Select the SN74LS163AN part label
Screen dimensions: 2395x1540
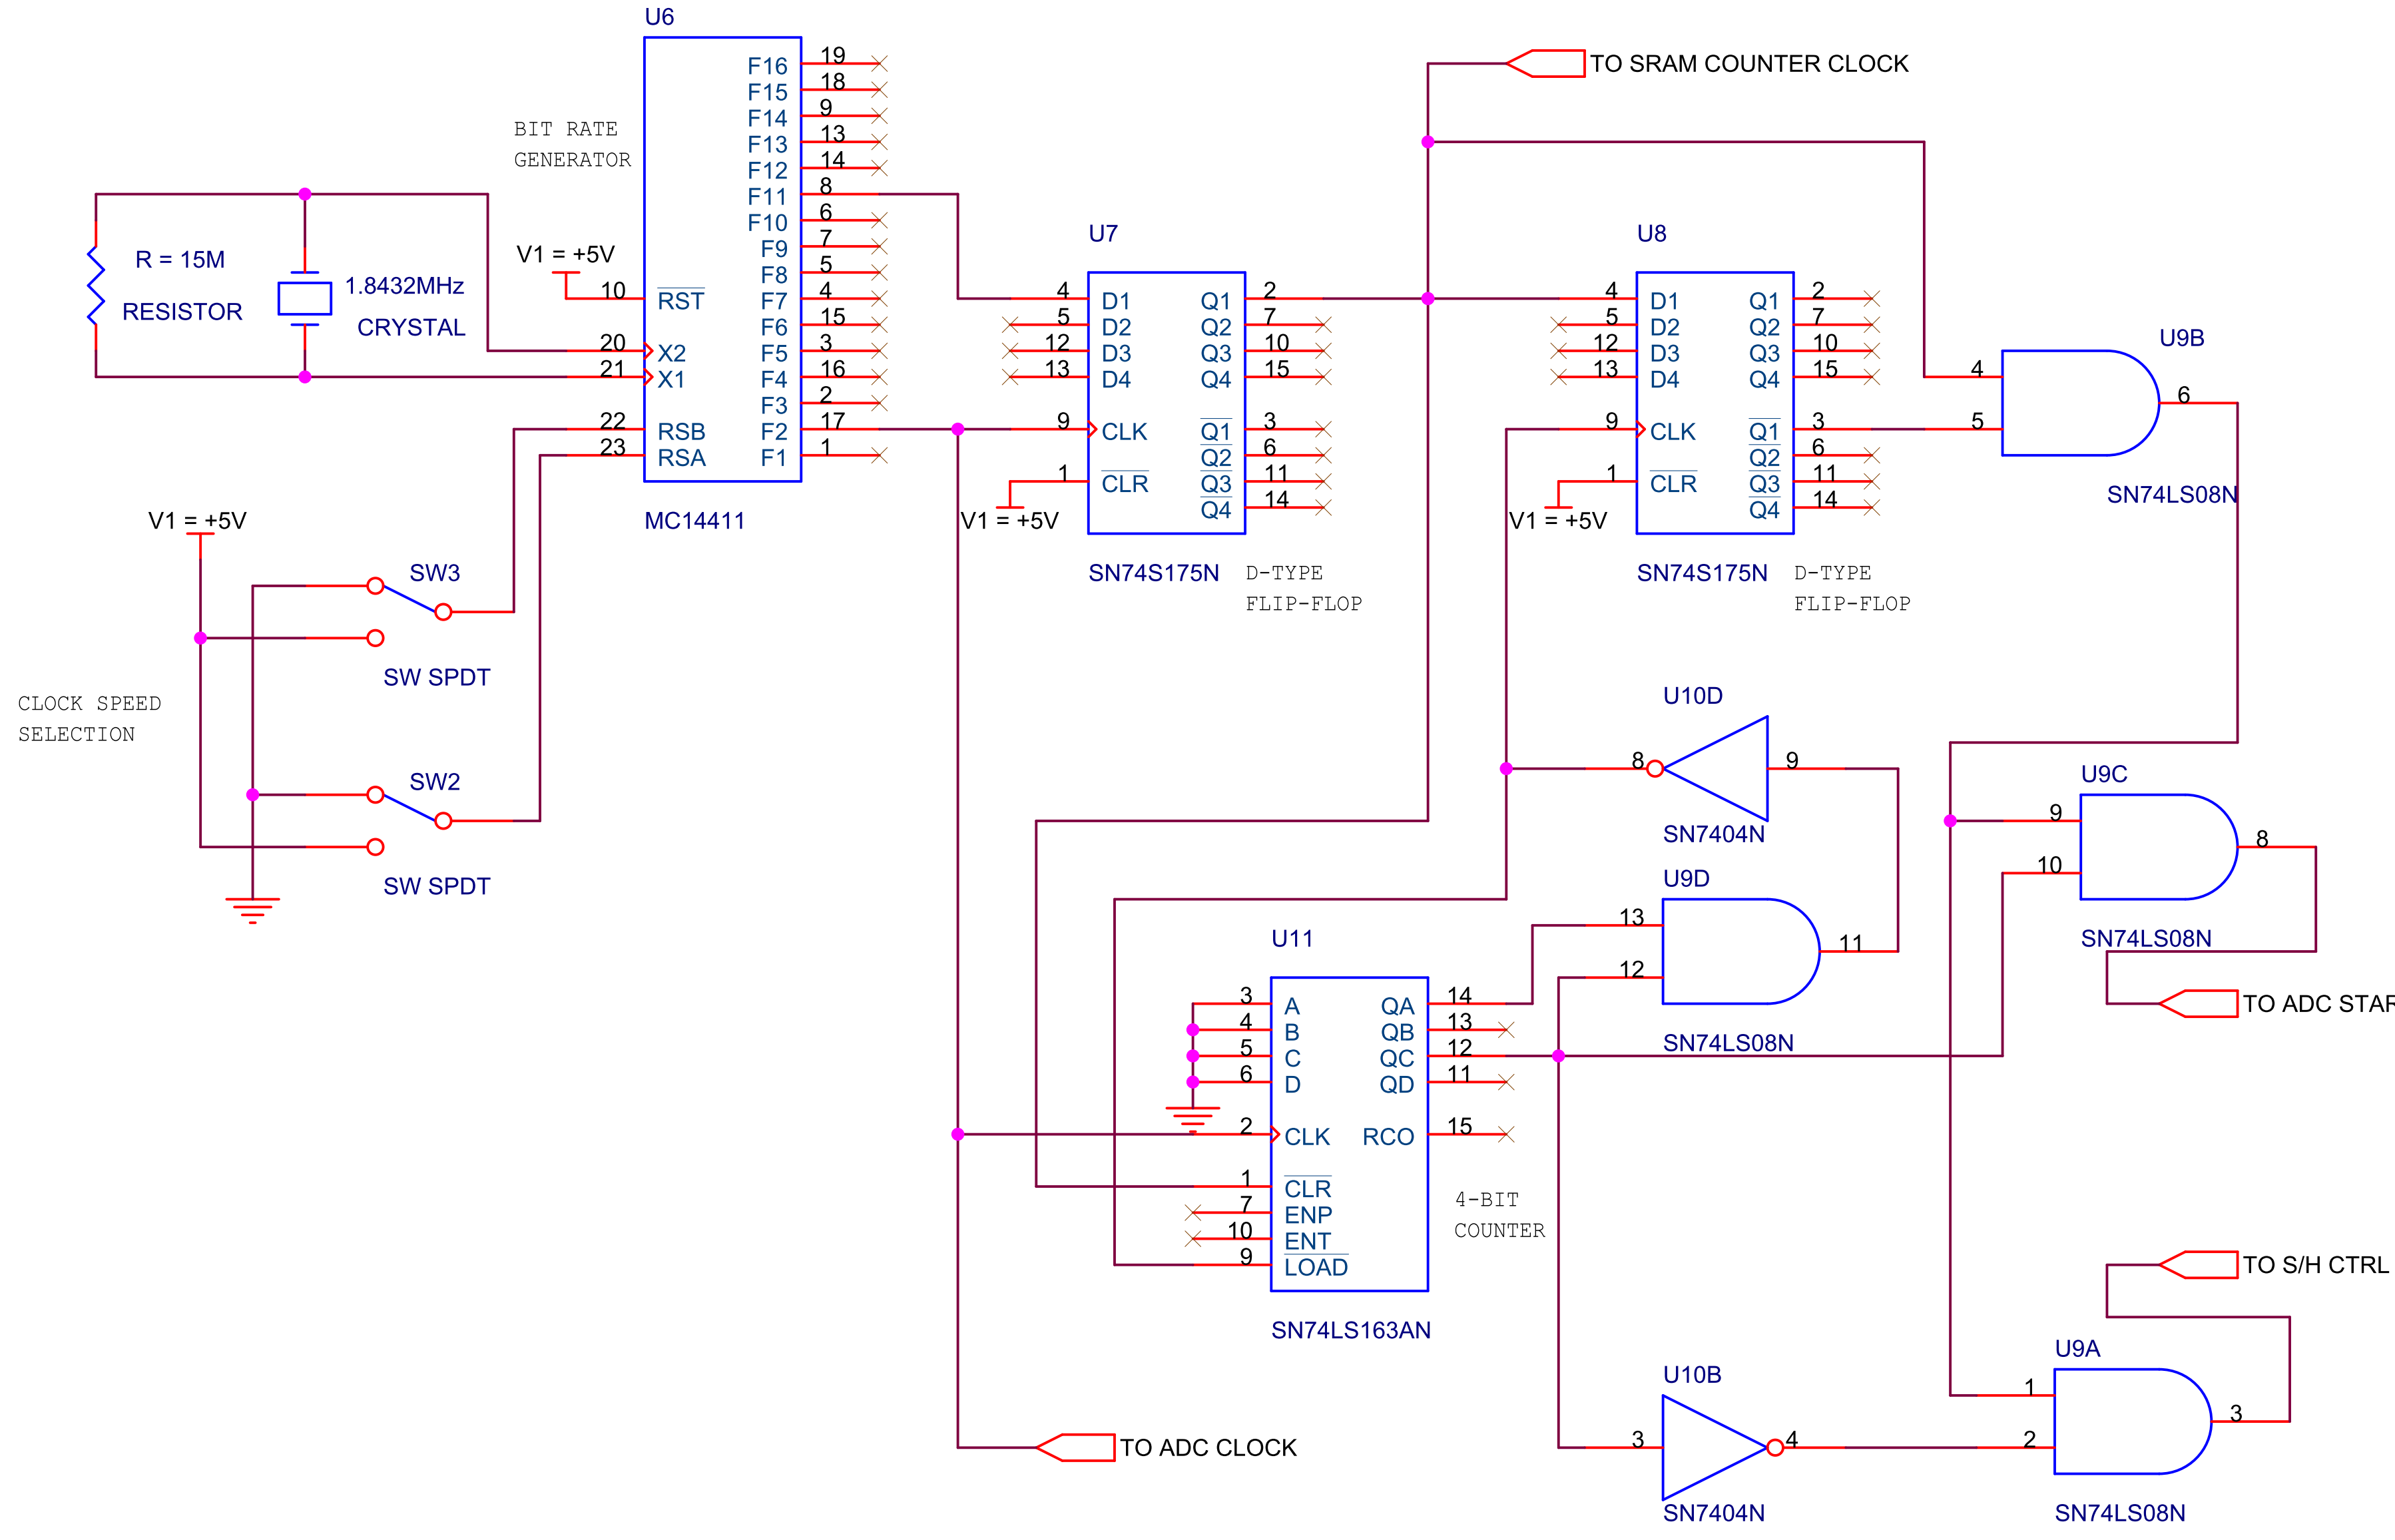click(x=1351, y=1330)
